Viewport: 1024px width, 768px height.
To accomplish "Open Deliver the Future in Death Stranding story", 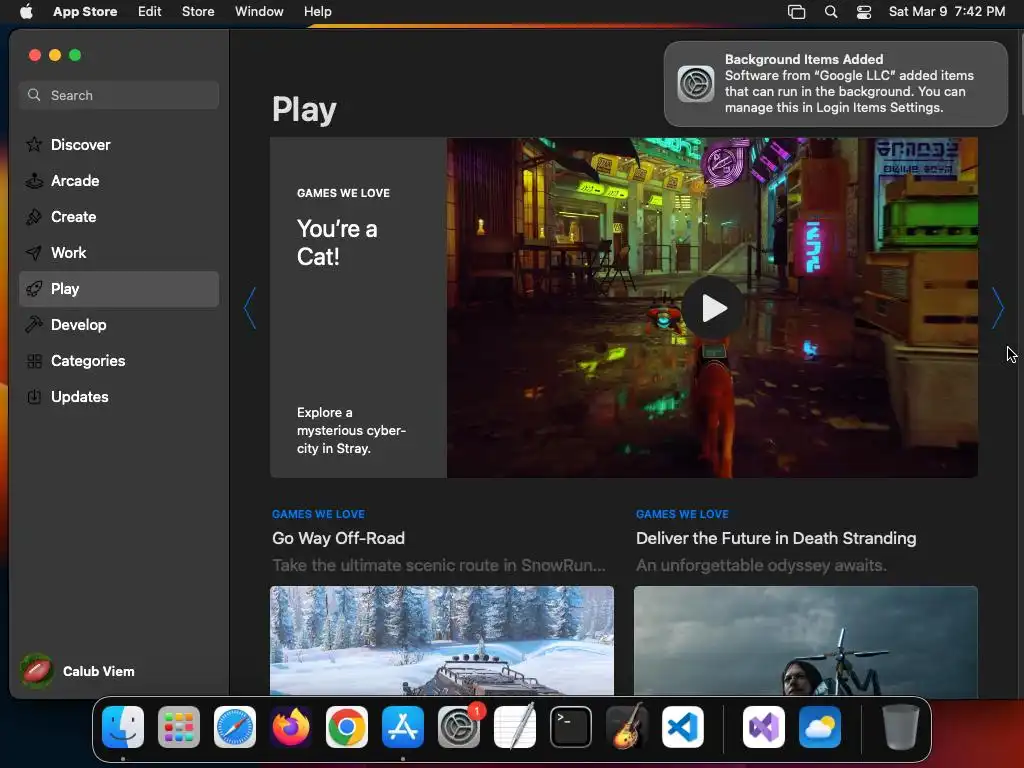I will click(x=776, y=538).
